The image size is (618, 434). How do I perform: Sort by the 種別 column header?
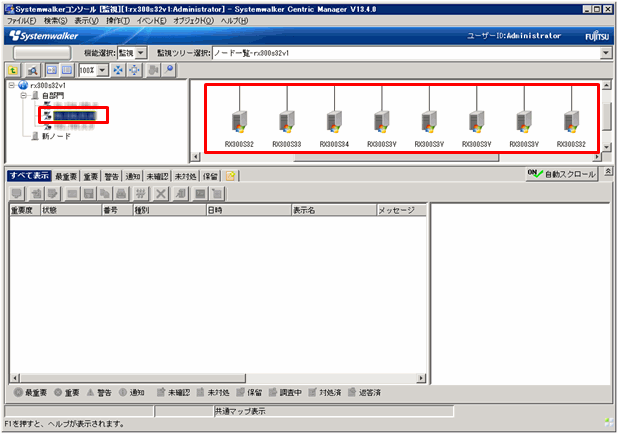pos(170,210)
